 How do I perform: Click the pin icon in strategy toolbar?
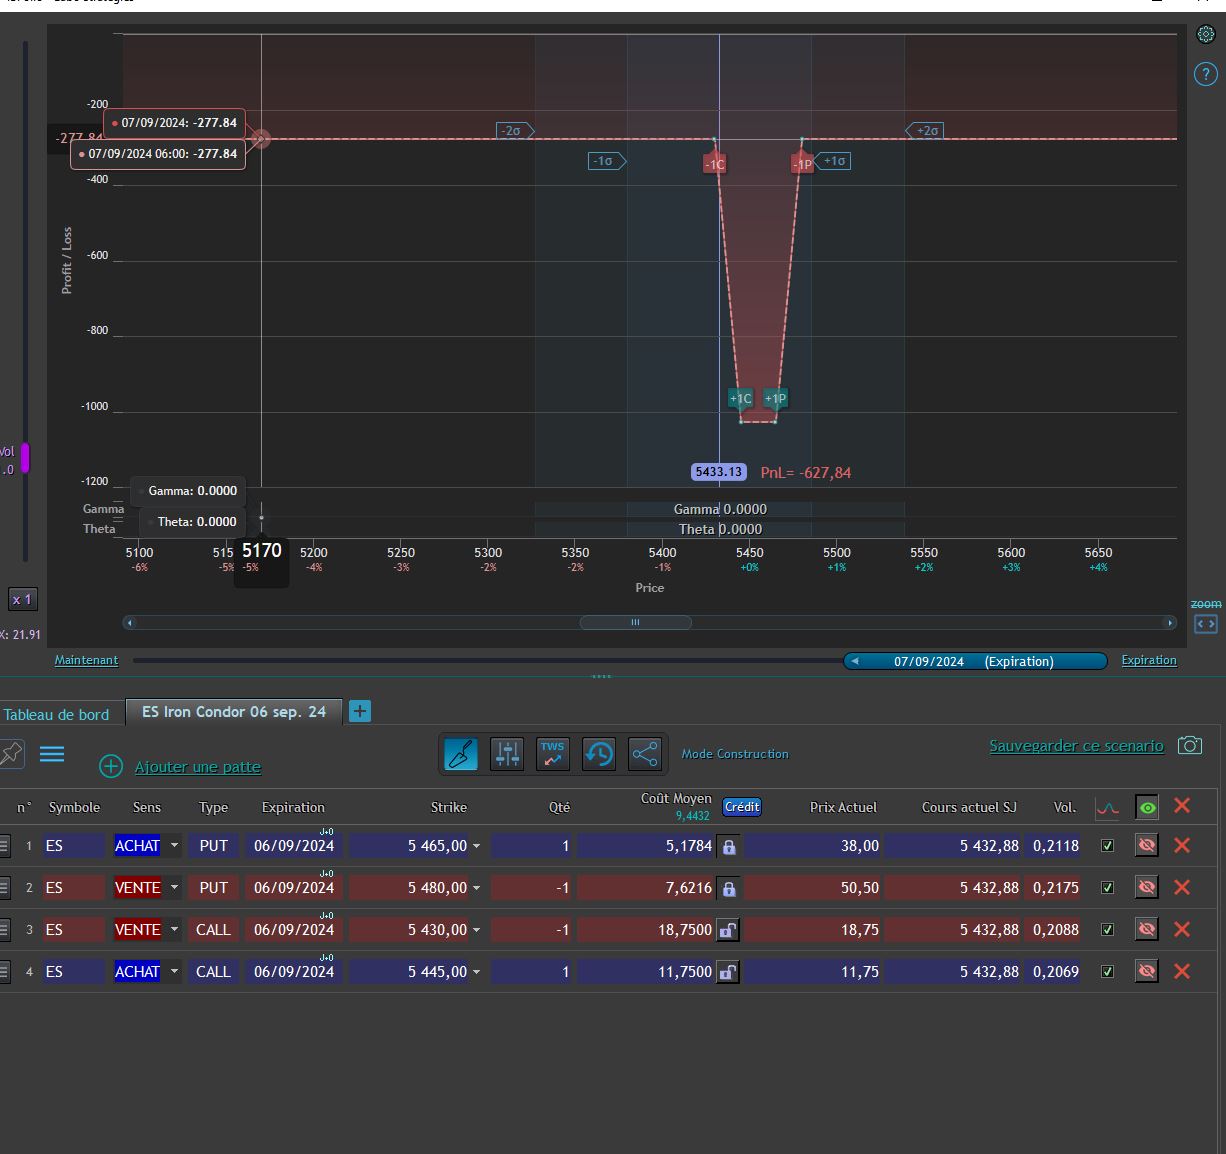pyautogui.click(x=11, y=753)
